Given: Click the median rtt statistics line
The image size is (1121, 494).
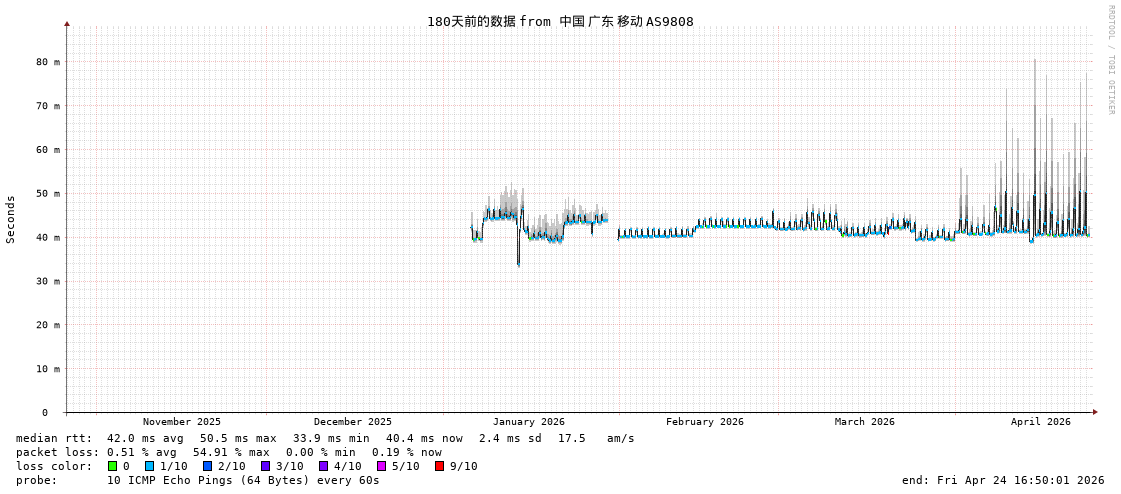Looking at the screenshot, I should (x=325, y=438).
